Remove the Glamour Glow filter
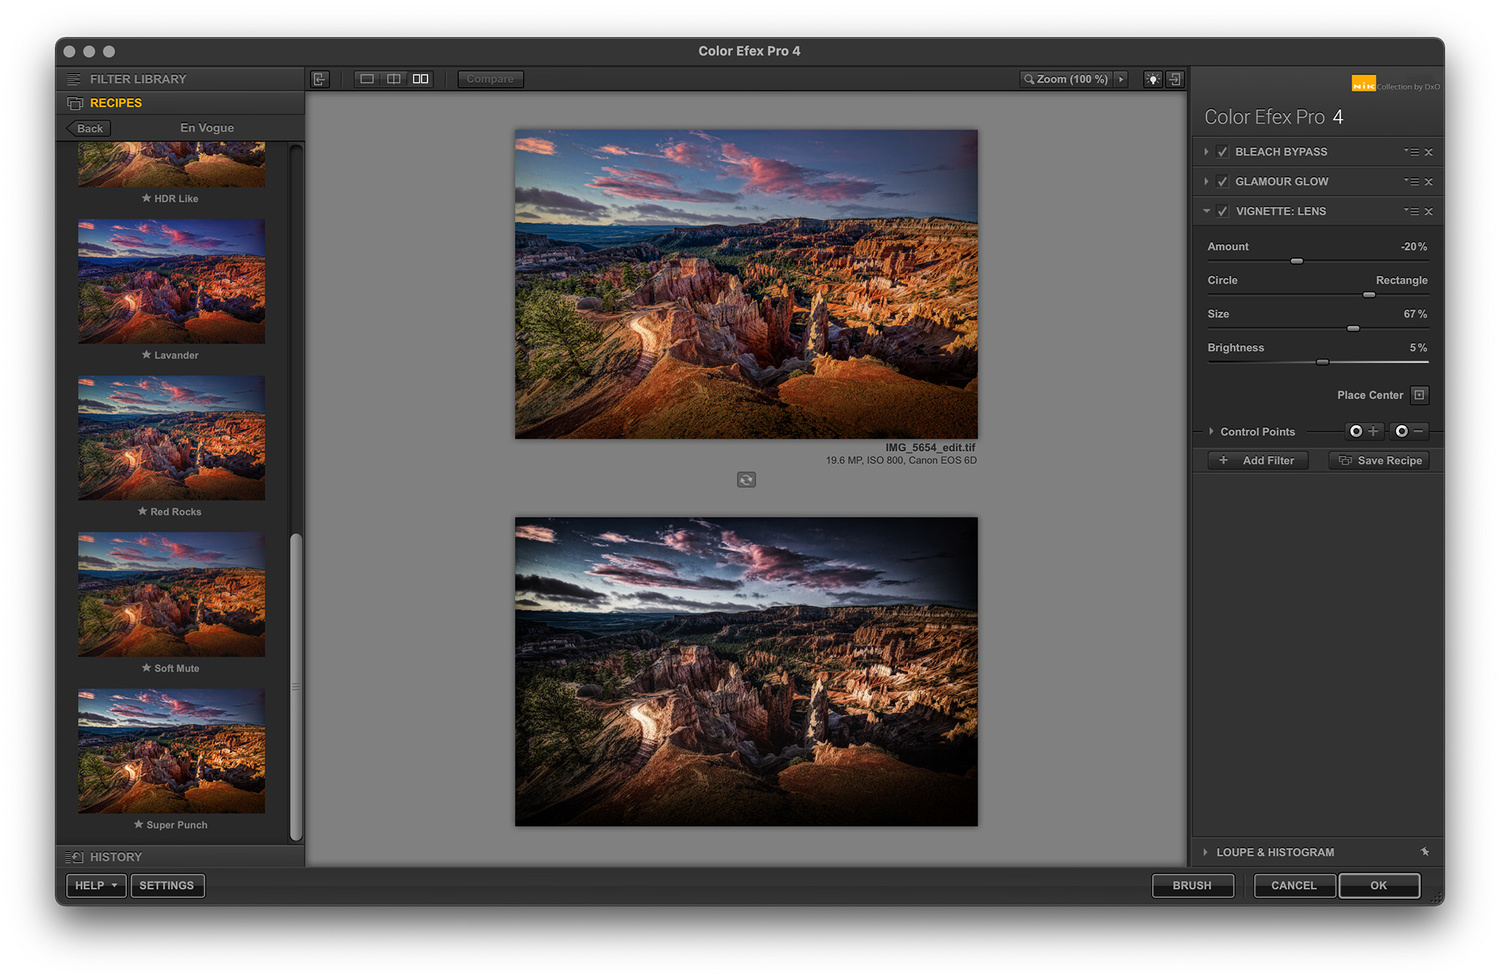Viewport: 1500px width, 979px height. [x=1429, y=182]
